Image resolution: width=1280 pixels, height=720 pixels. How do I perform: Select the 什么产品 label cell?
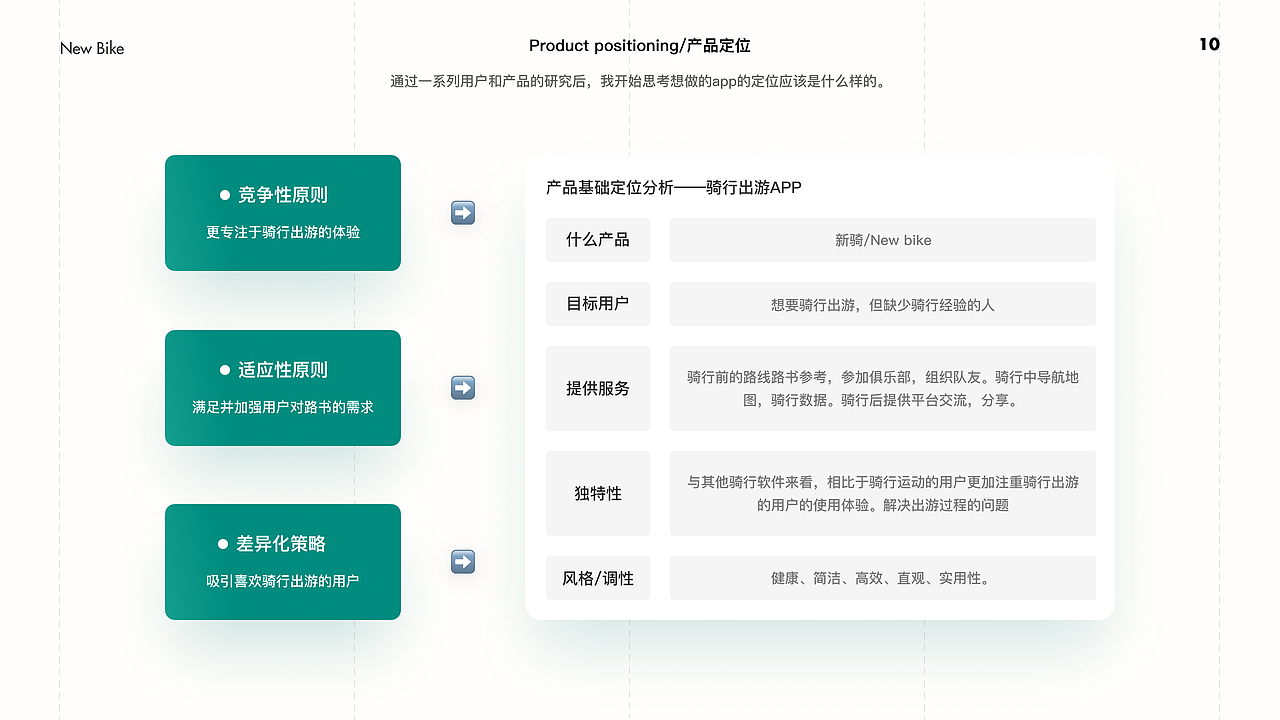[598, 240]
